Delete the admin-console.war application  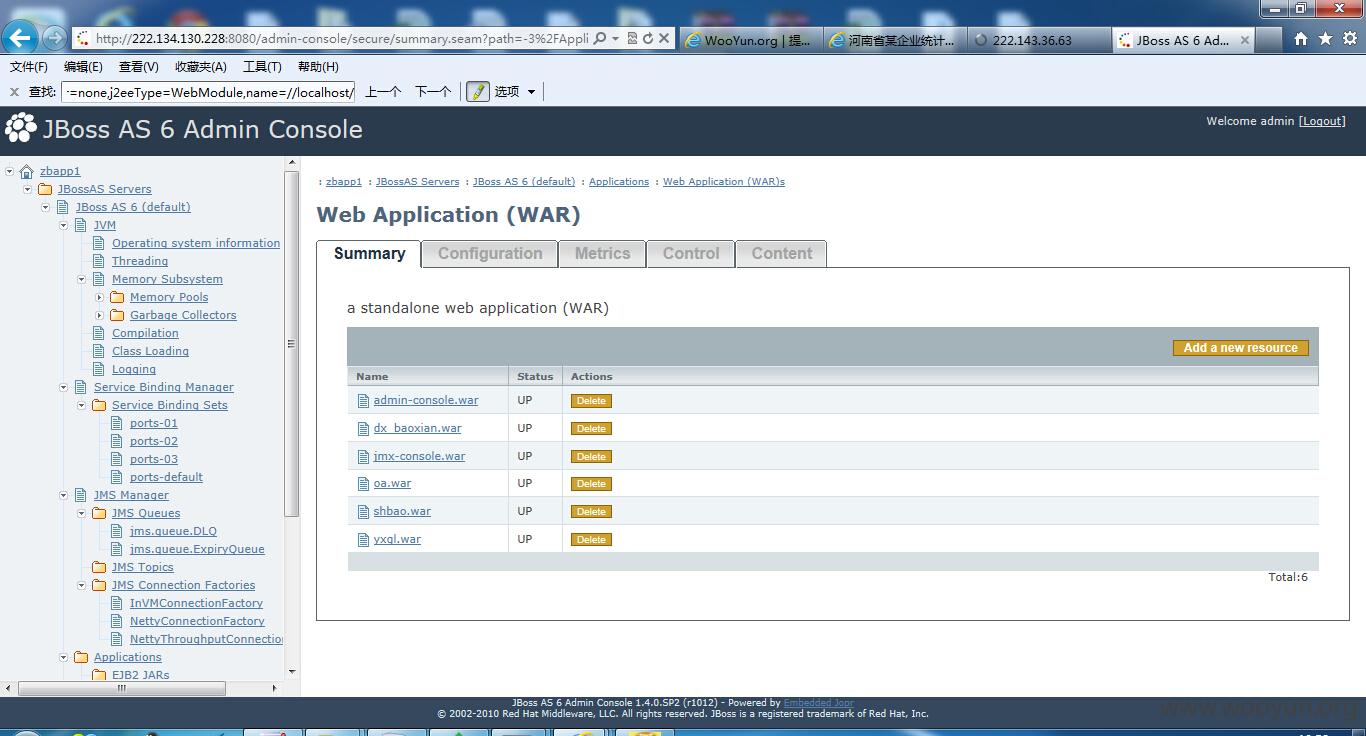pyautogui.click(x=591, y=401)
